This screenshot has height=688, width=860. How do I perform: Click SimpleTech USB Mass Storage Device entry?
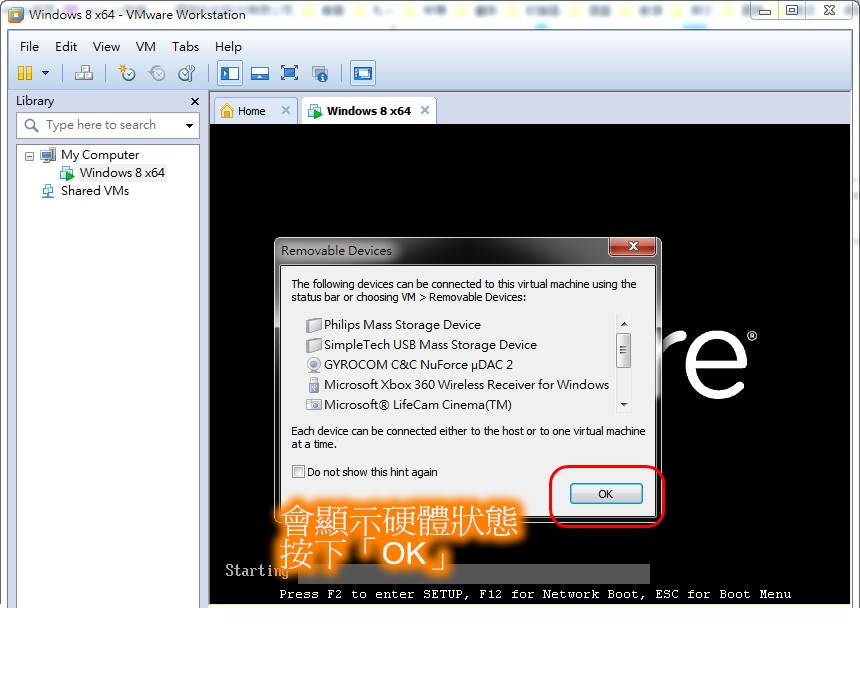click(430, 345)
